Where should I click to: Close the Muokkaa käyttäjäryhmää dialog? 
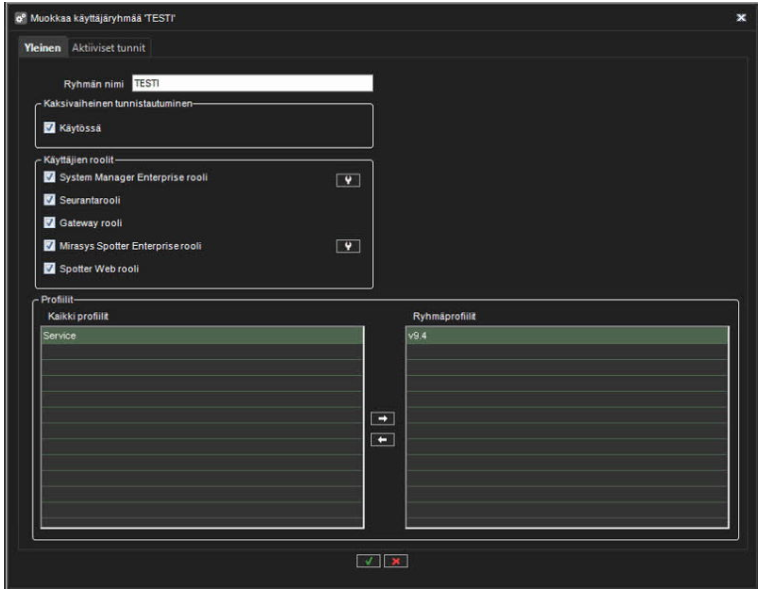pyautogui.click(x=741, y=18)
